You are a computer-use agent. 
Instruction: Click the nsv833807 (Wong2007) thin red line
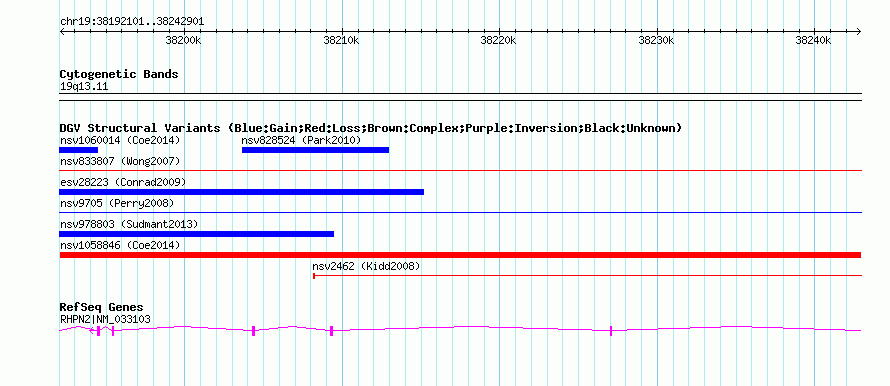point(460,170)
